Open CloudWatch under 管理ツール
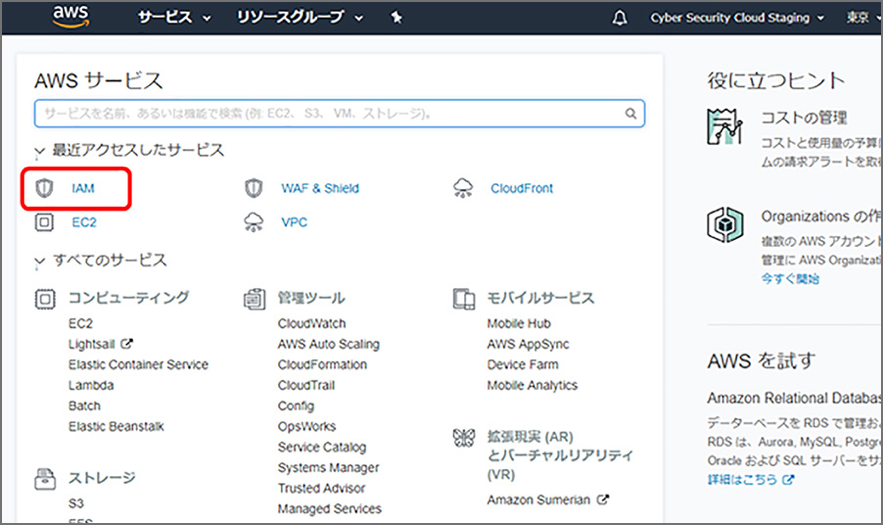The height and width of the screenshot is (525, 883). pos(311,324)
